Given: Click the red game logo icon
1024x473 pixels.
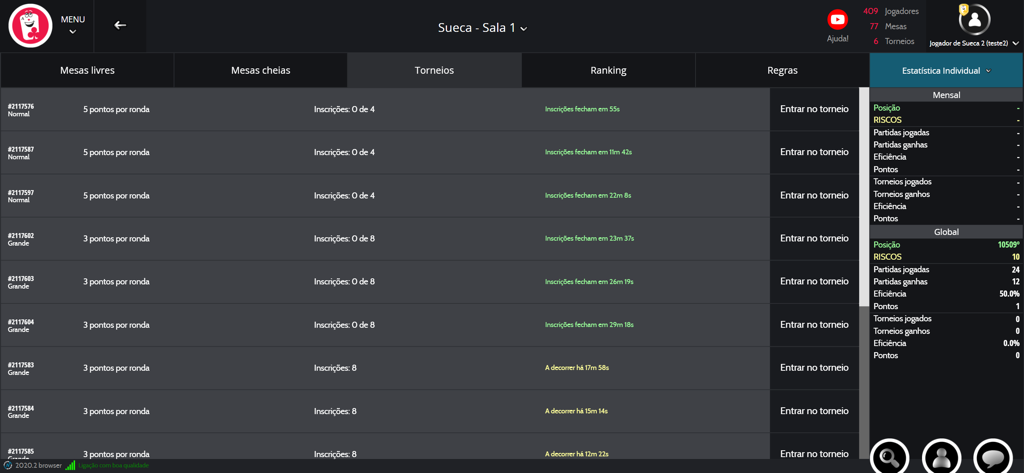Looking at the screenshot, I should (30, 26).
